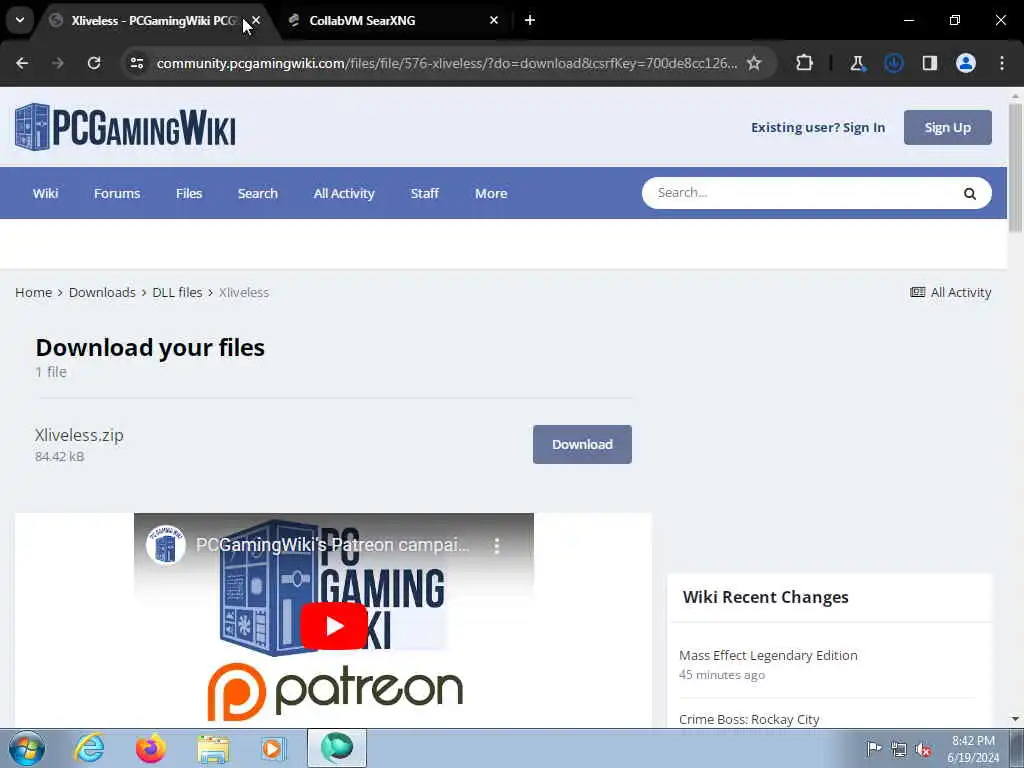
Task: Open Crime Boss: Rockay City recent change
Action: [x=749, y=719]
